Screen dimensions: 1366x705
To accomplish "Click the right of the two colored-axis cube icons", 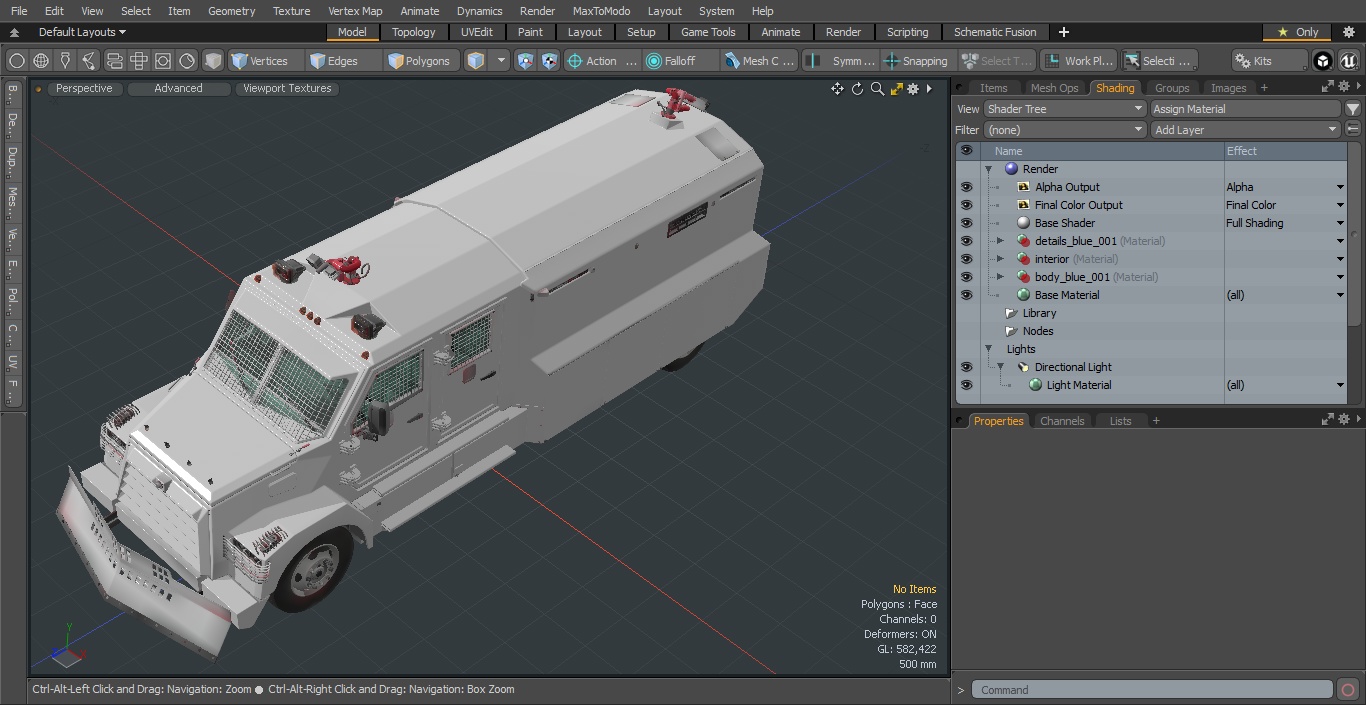I will point(550,61).
